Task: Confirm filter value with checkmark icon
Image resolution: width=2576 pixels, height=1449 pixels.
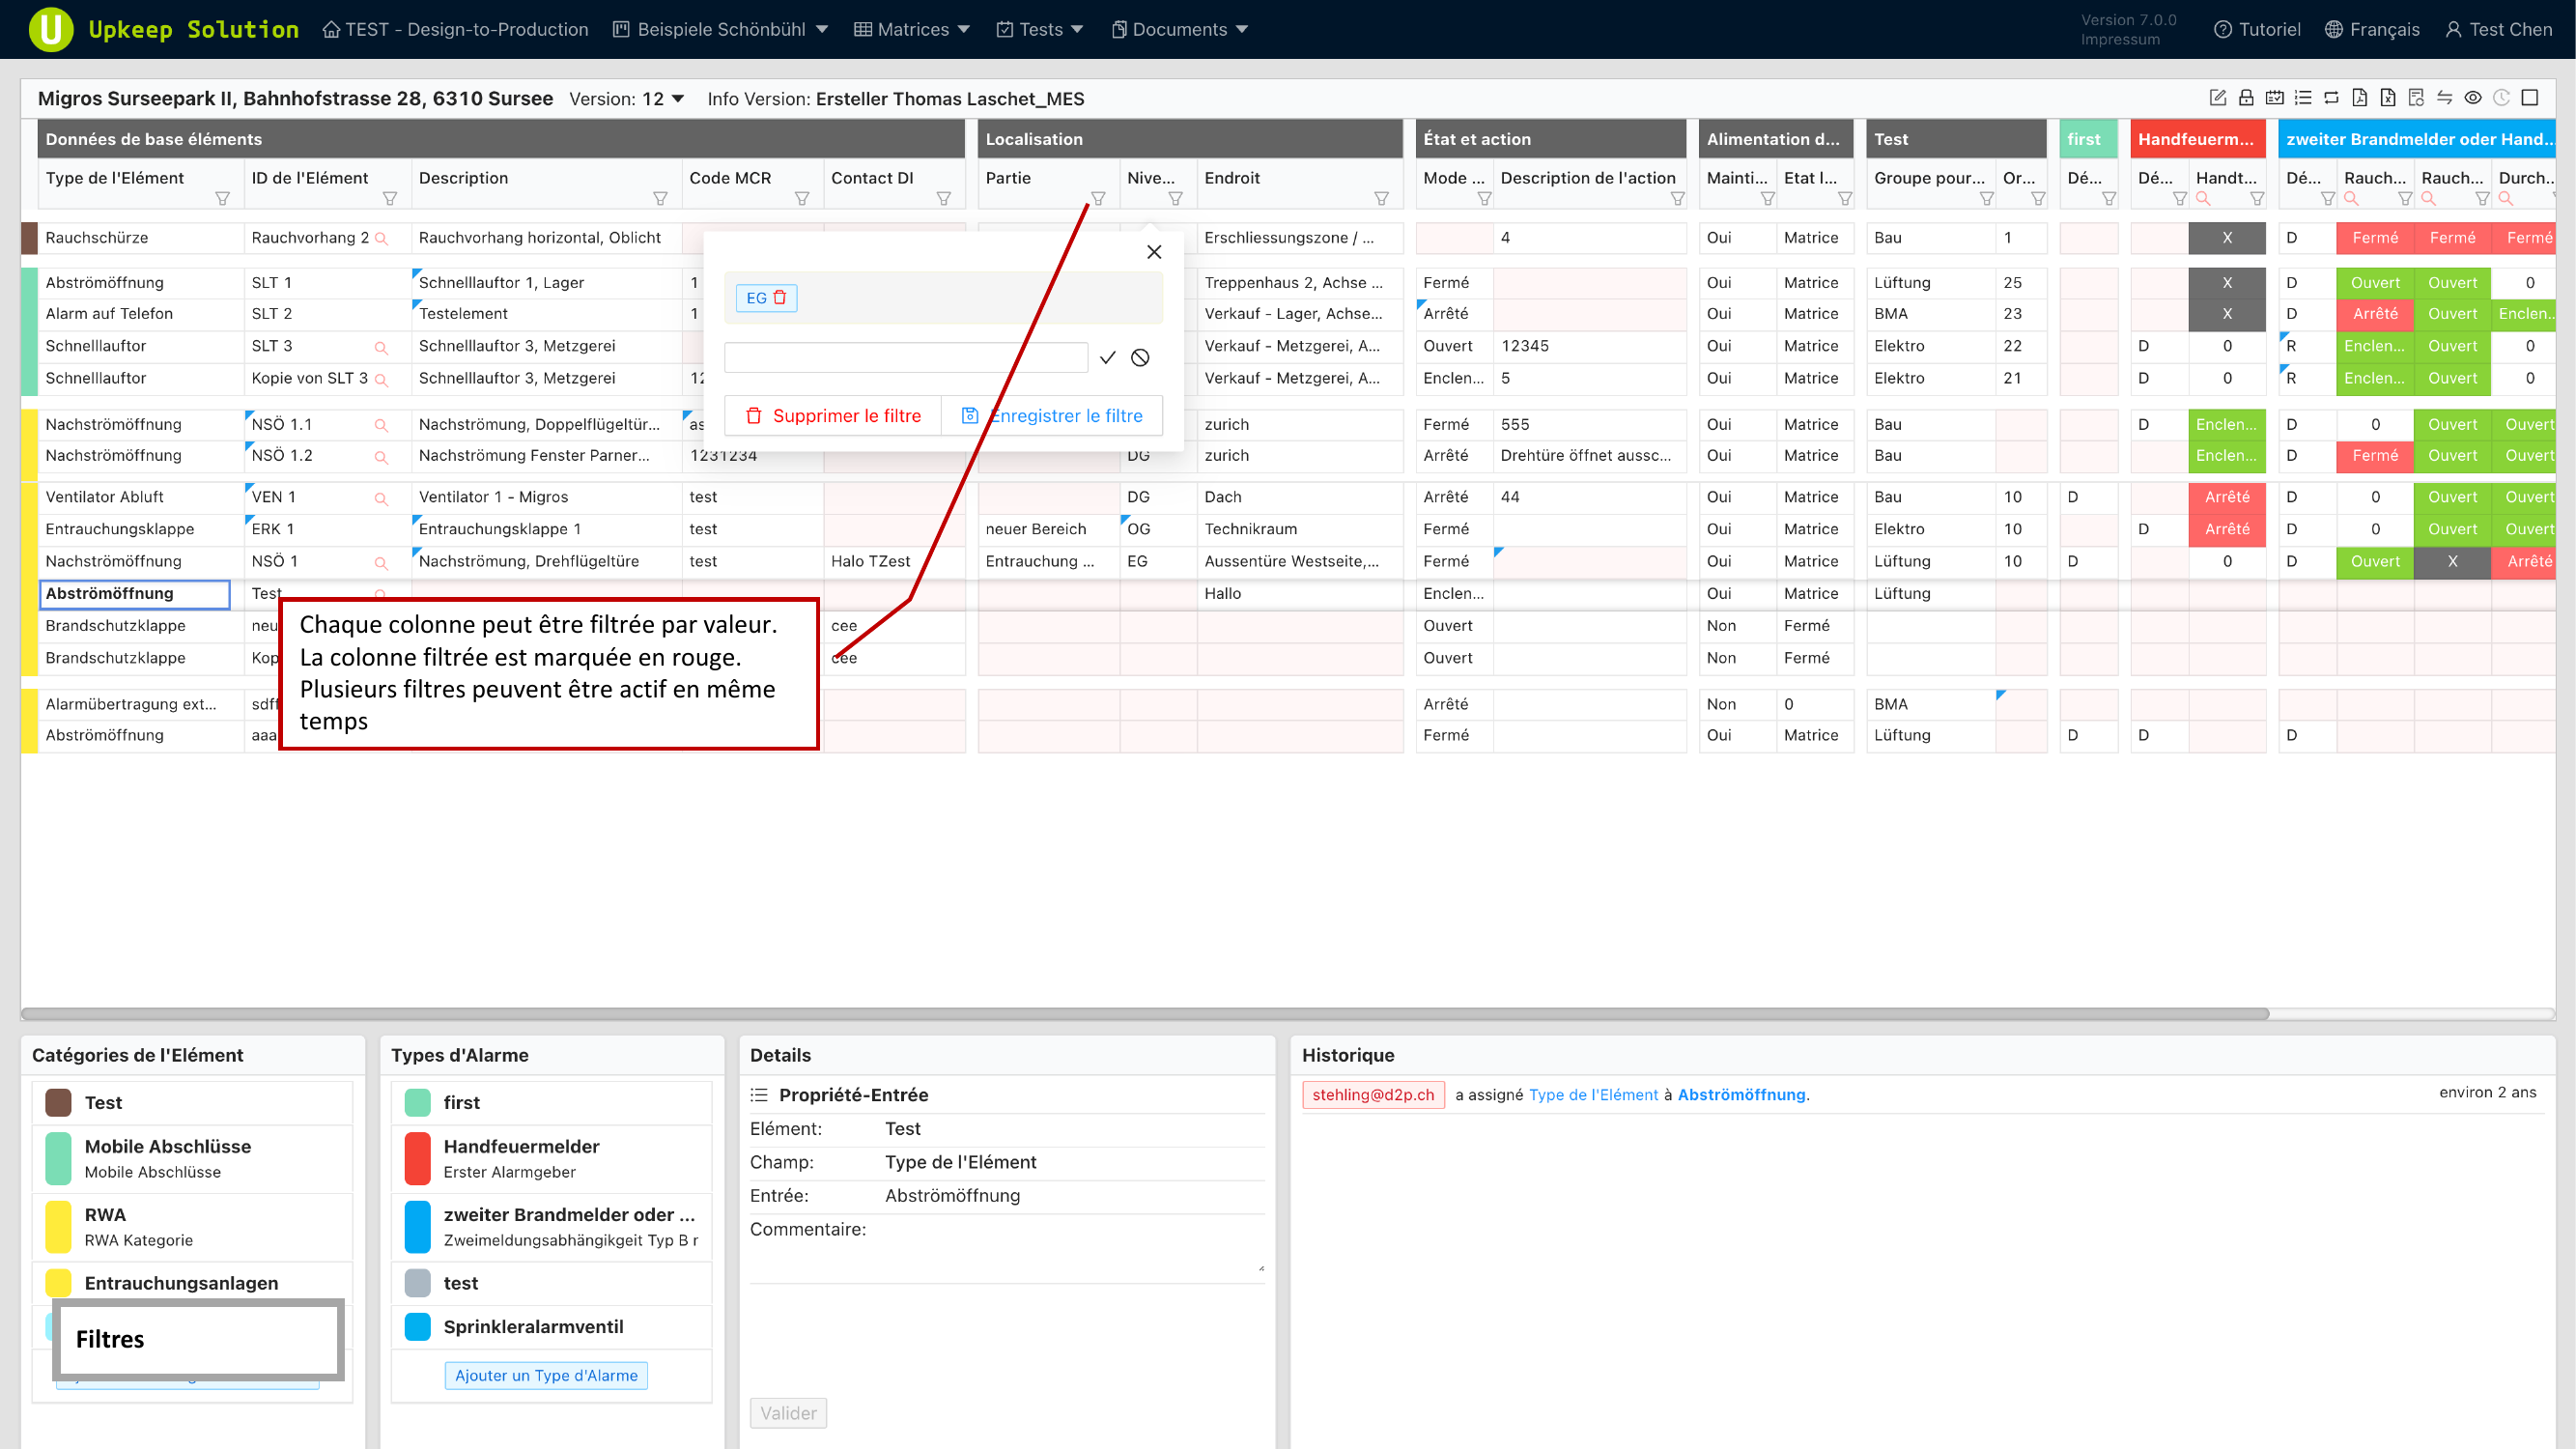Action: coord(1107,357)
